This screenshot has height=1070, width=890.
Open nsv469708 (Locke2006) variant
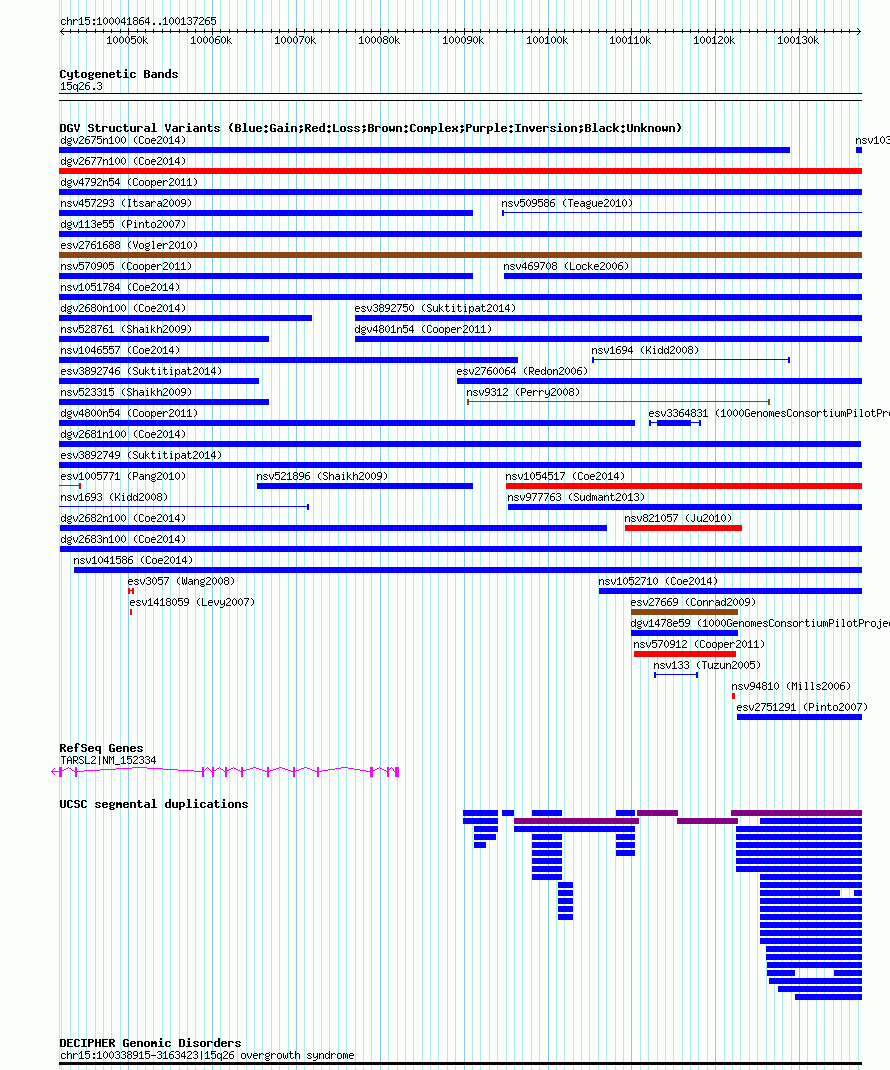coord(683,276)
